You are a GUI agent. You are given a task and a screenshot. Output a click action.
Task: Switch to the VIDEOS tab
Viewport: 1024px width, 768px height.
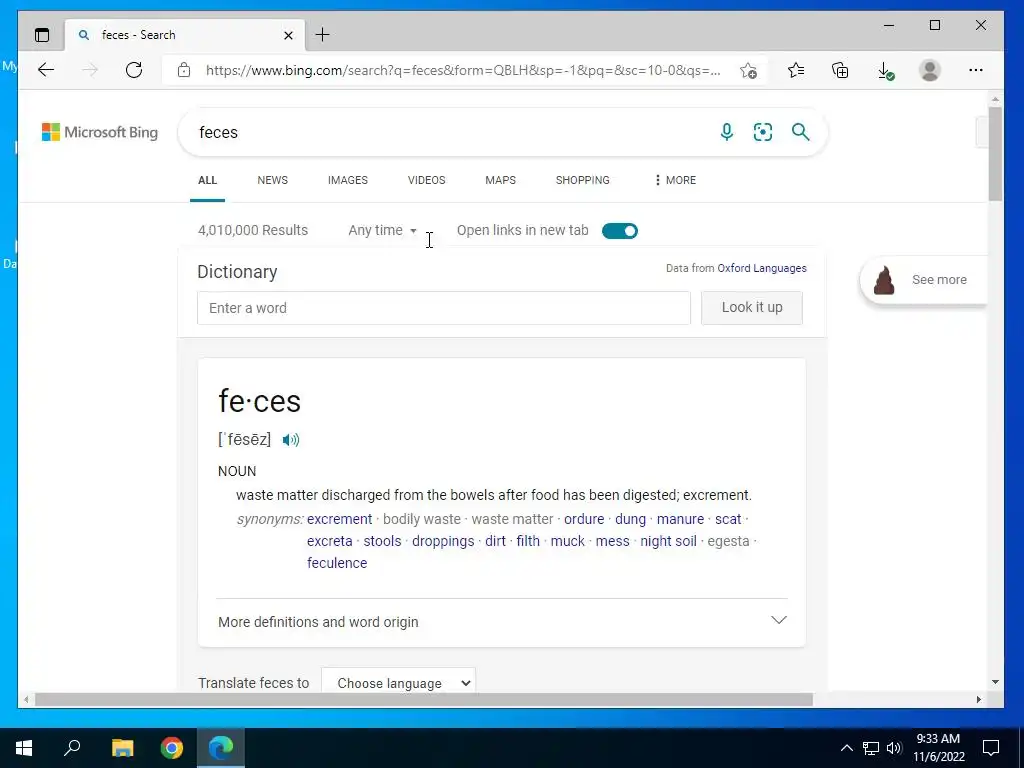click(x=426, y=180)
